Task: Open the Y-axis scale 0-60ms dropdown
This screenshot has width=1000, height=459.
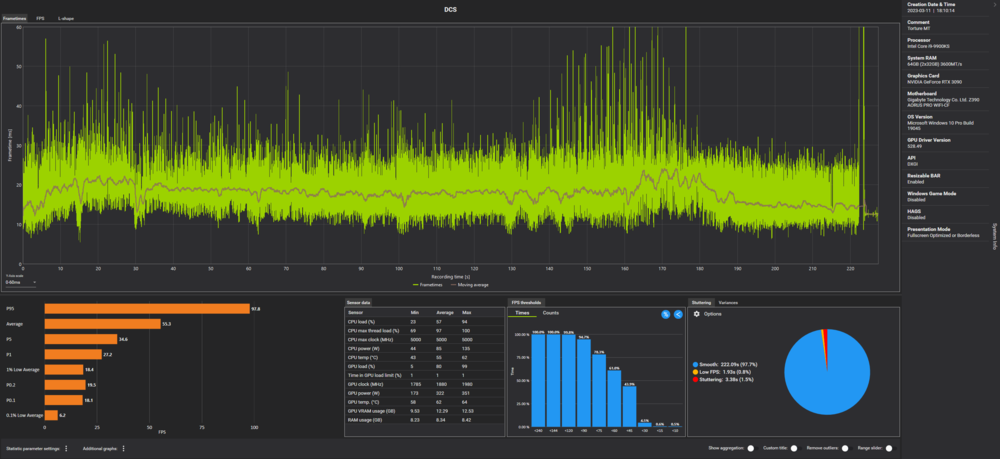Action: pos(20,283)
